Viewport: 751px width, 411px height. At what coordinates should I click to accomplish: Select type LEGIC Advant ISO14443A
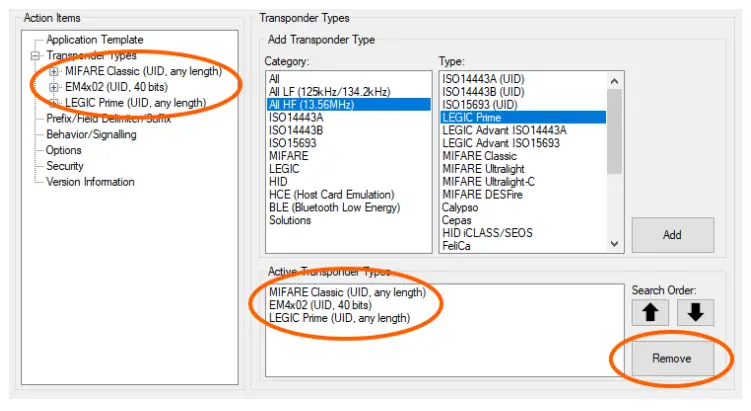(x=523, y=130)
